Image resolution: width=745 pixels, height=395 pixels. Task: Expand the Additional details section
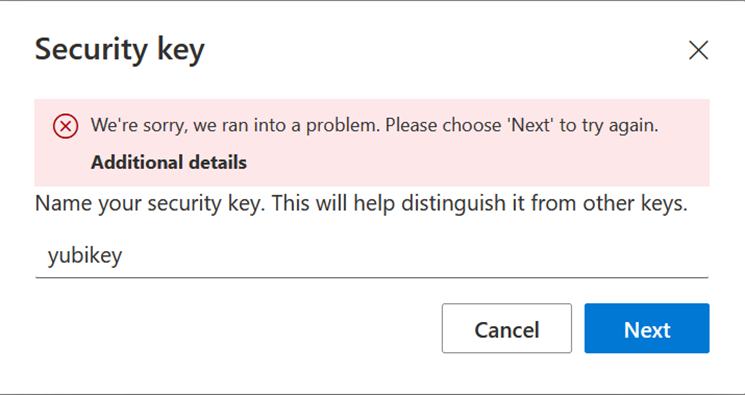click(x=169, y=163)
